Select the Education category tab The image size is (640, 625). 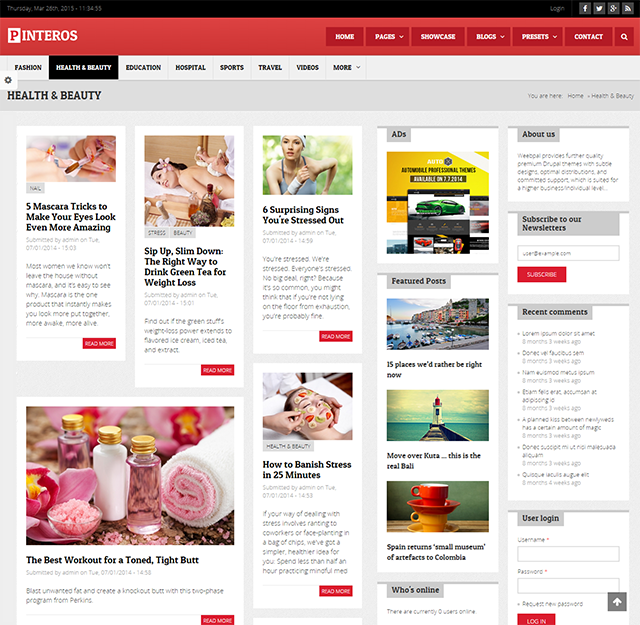point(143,68)
